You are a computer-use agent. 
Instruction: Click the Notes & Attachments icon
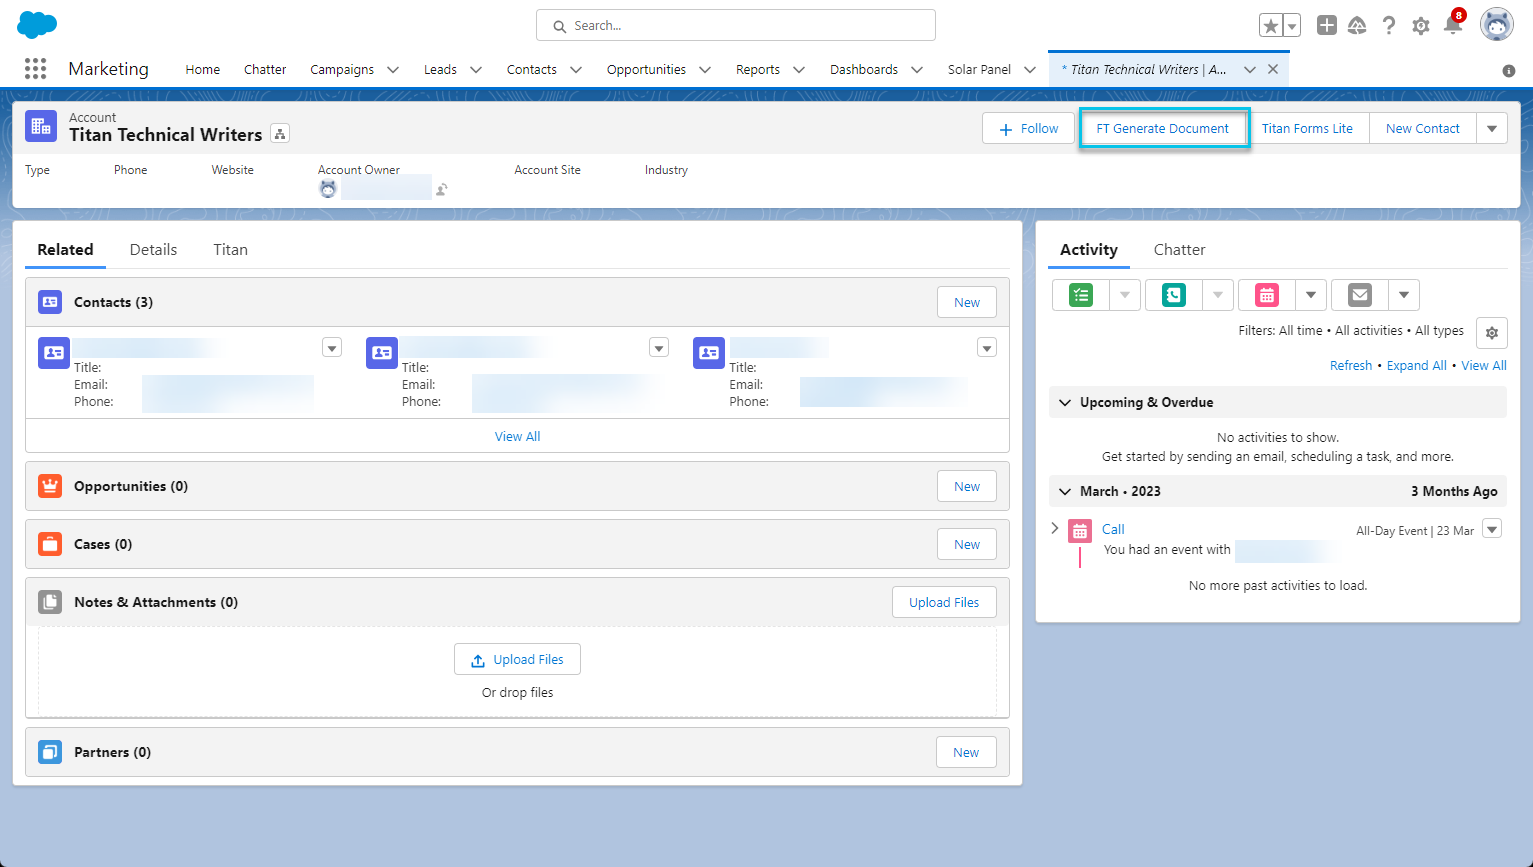pyautogui.click(x=50, y=602)
